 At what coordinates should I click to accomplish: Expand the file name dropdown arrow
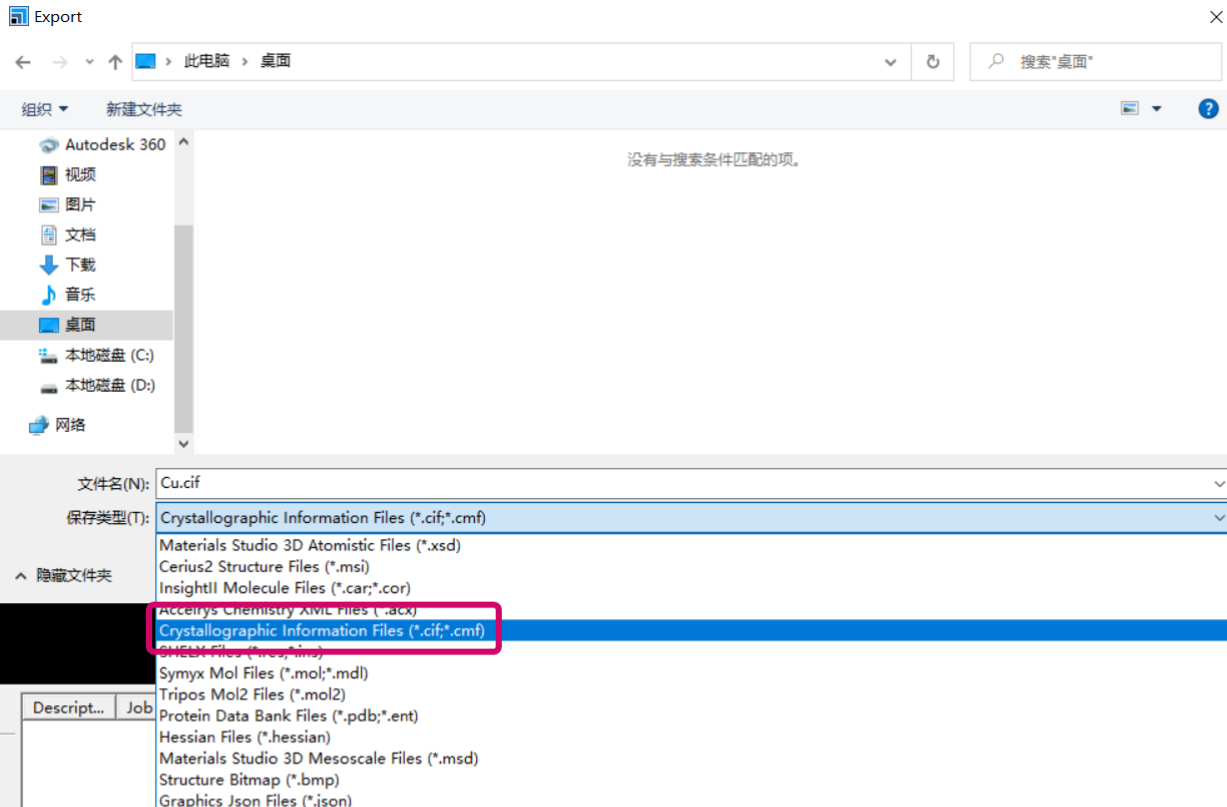pos(1218,484)
